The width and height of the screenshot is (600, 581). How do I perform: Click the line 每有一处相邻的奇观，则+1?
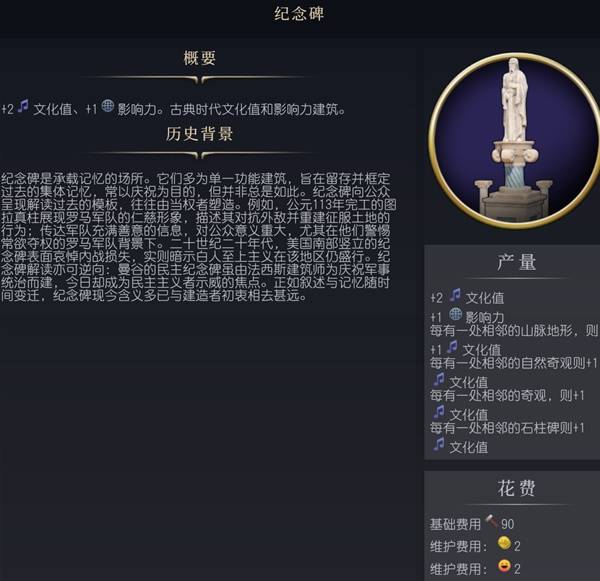507,395
